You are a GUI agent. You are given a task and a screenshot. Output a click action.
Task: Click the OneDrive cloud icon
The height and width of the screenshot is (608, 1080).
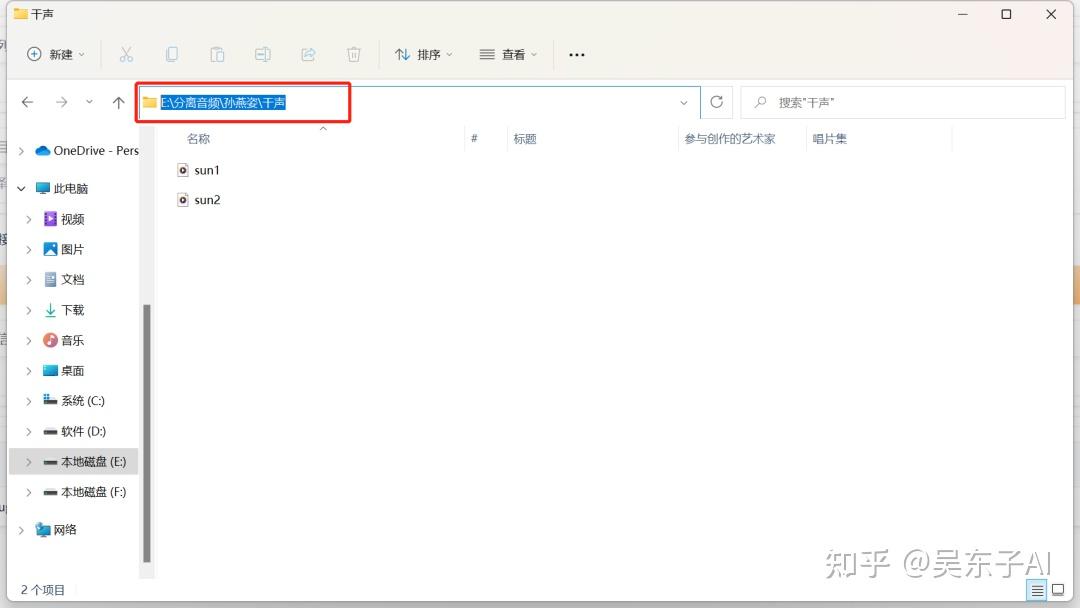[x=43, y=151]
